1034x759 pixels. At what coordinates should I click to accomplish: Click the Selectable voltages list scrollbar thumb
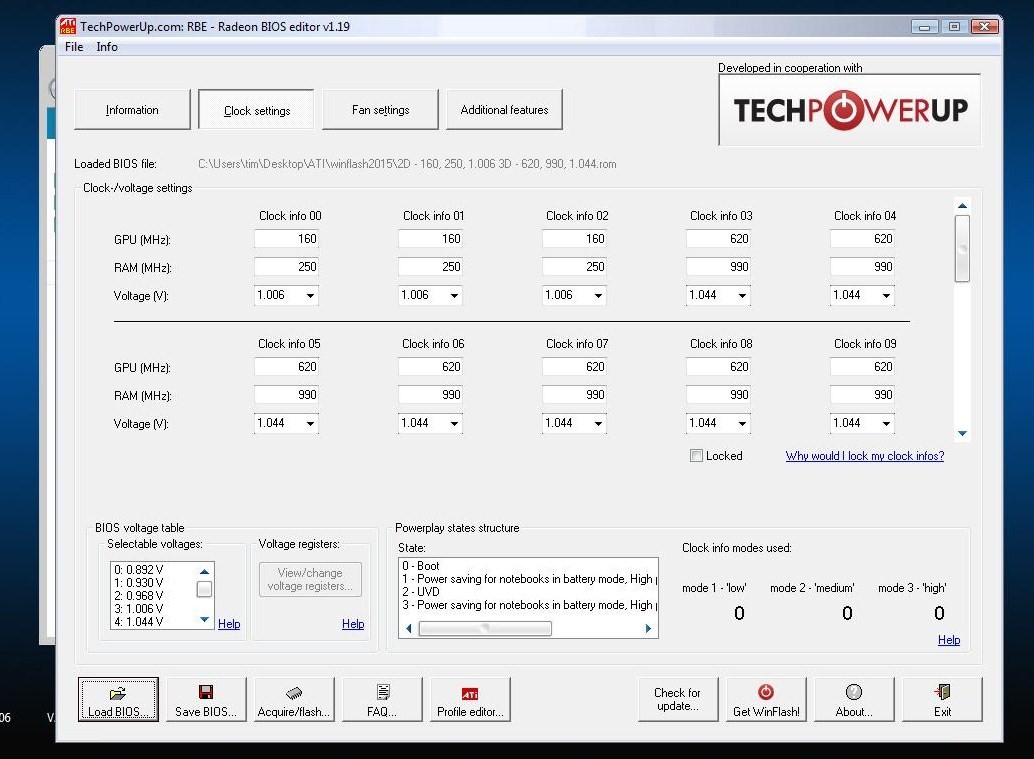[204, 589]
